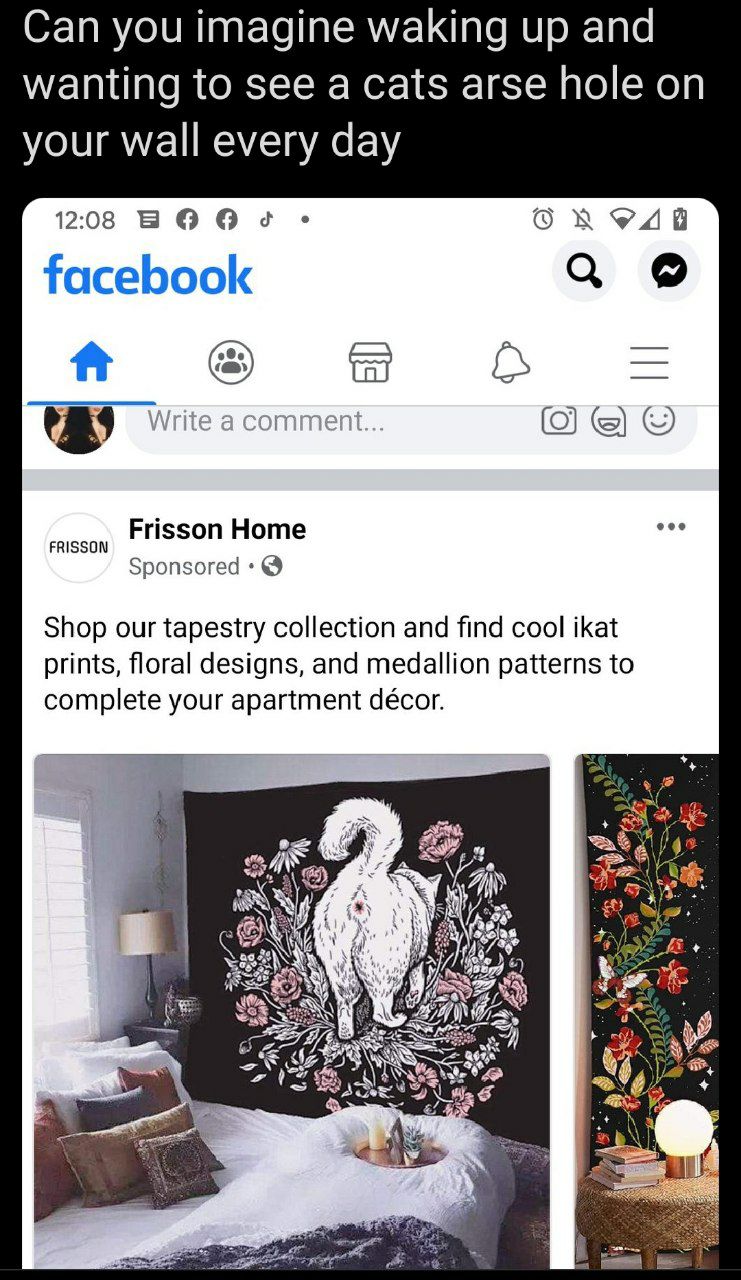This screenshot has width=741, height=1280.
Task: Open the cat tapestry product image
Action: (292, 1011)
